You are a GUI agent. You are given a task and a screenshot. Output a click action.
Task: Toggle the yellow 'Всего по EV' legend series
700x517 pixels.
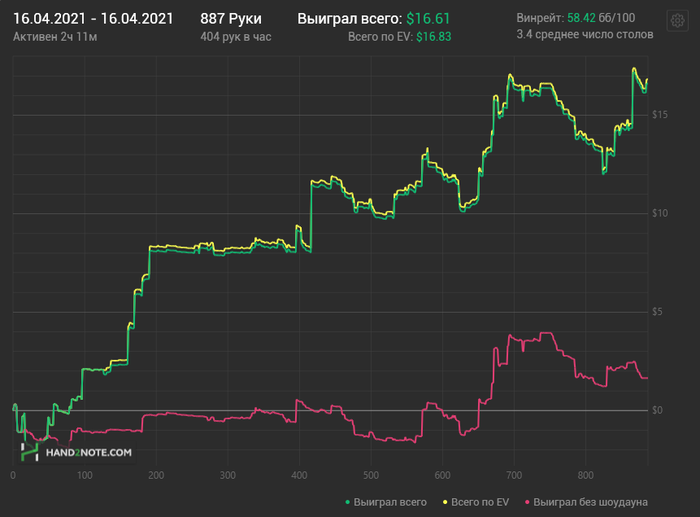475,502
